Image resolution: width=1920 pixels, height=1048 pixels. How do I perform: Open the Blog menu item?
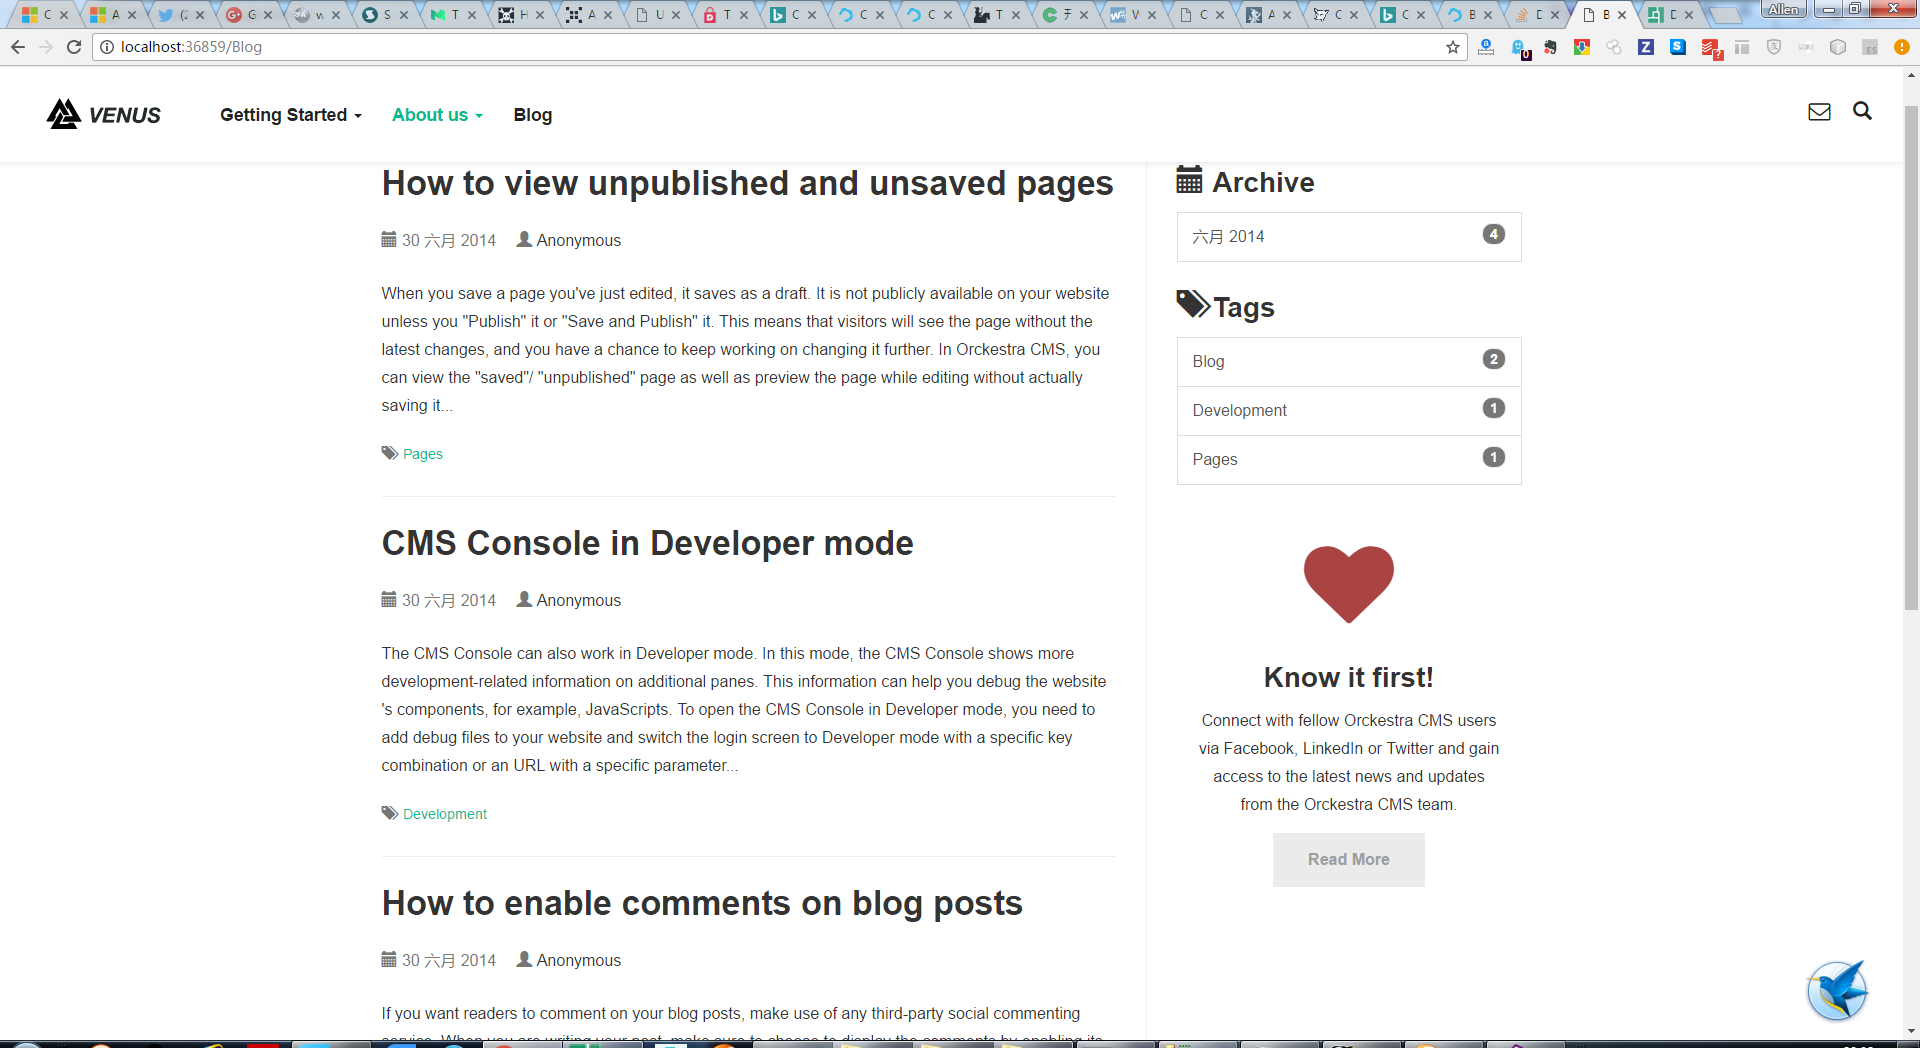(x=532, y=115)
